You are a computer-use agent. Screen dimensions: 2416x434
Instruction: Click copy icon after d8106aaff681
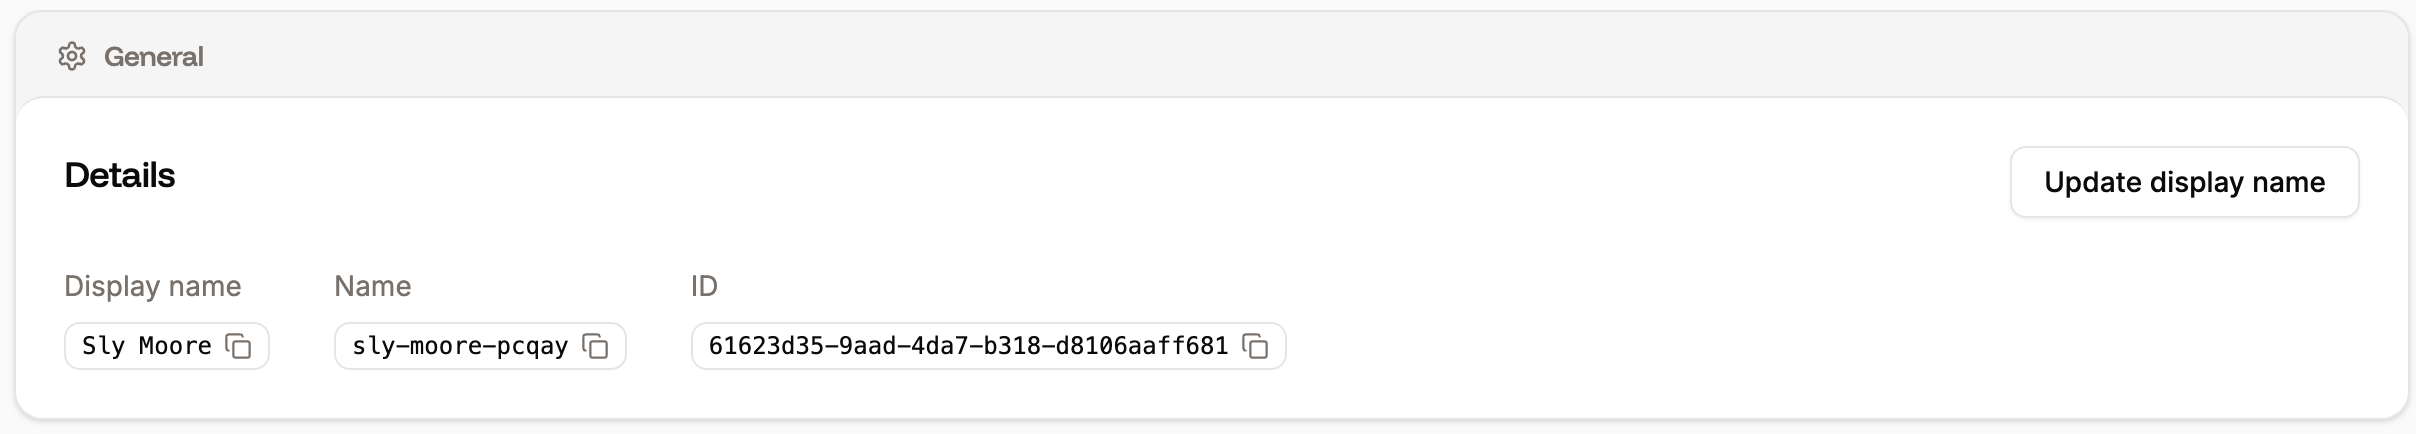(1255, 346)
